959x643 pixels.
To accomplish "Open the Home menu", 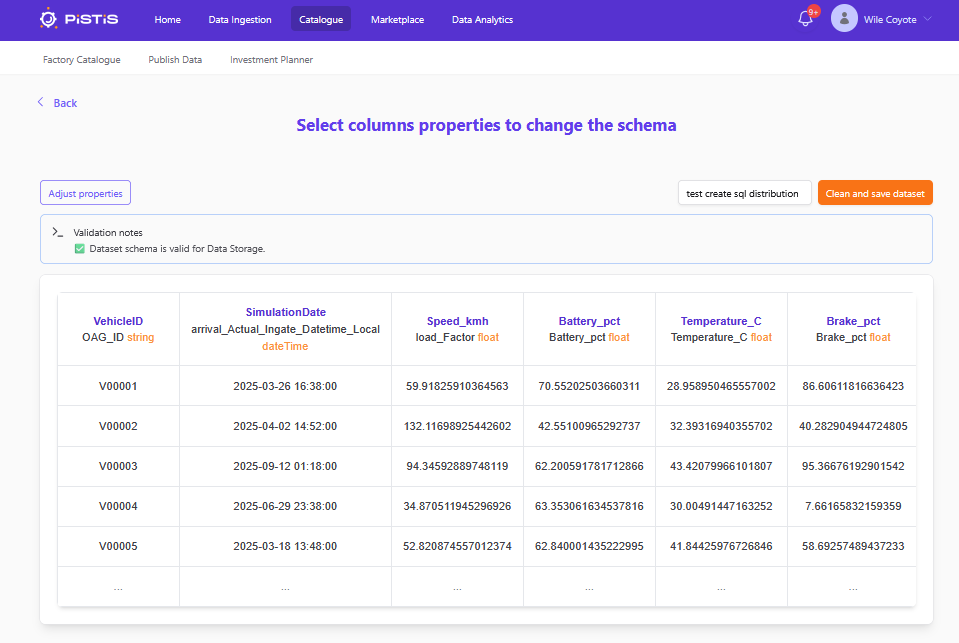I will 168,20.
